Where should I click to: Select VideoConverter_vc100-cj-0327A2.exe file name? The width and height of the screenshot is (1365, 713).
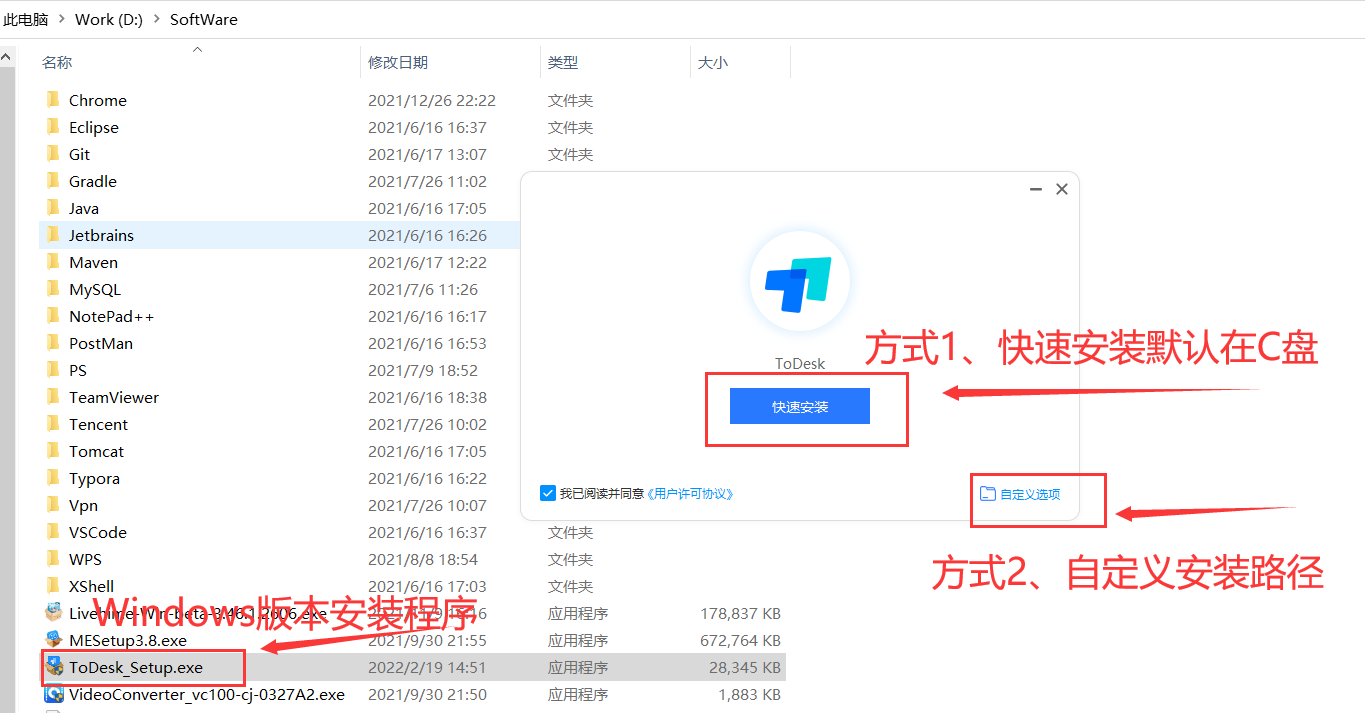point(207,694)
